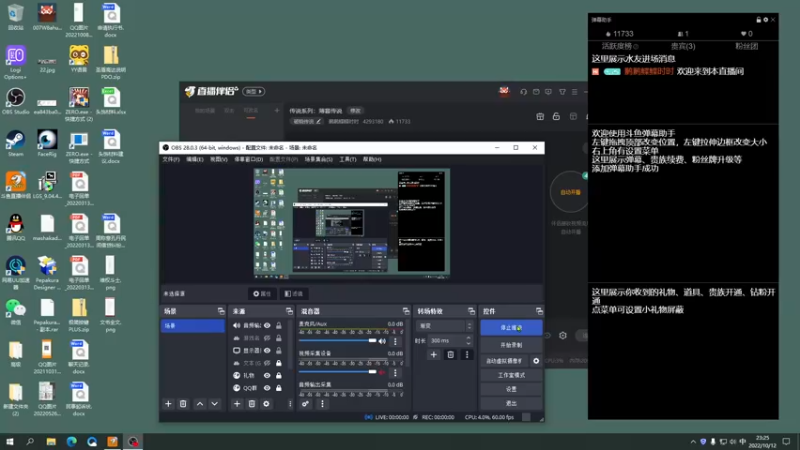Open the Tools menu in OBS
Viewport: 800px width, 450px height.
click(x=347, y=159)
